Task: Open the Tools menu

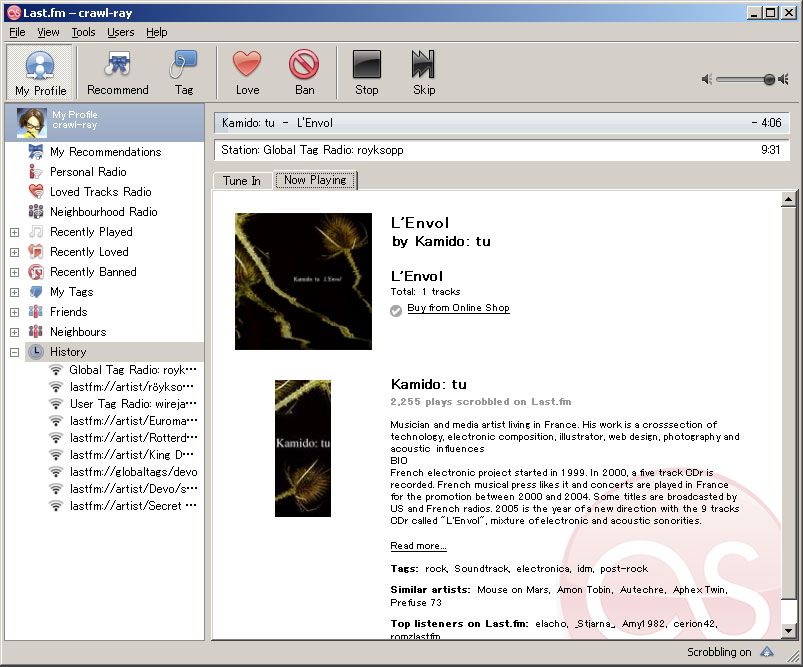Action: click(x=83, y=32)
